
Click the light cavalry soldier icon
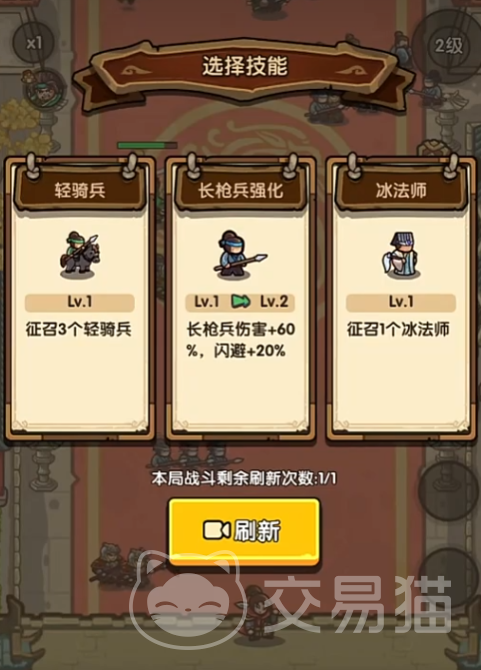coord(80,256)
